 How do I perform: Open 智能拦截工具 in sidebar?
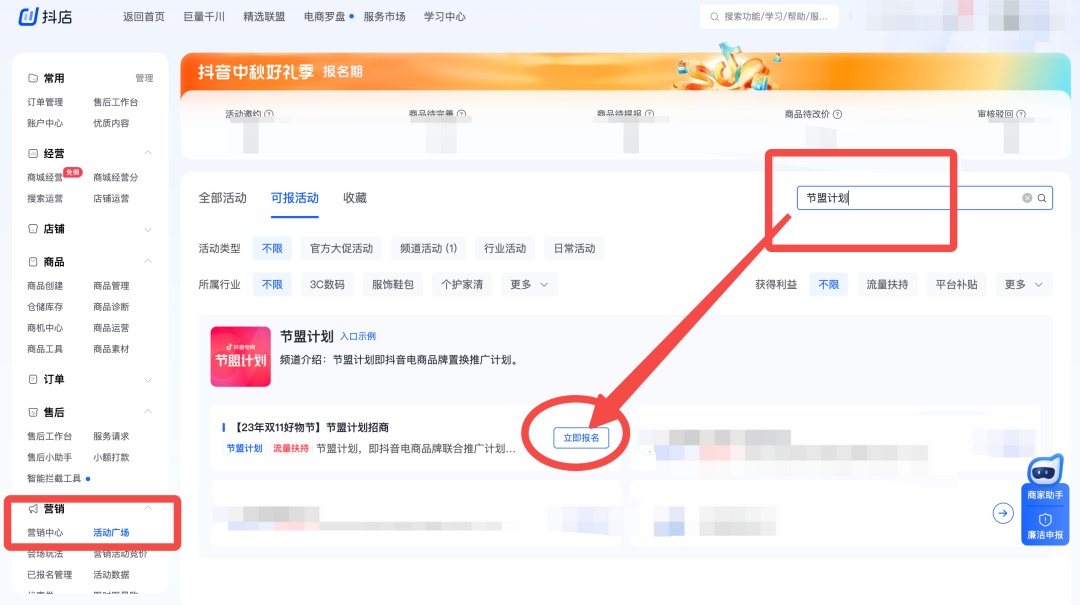pyautogui.click(x=54, y=478)
